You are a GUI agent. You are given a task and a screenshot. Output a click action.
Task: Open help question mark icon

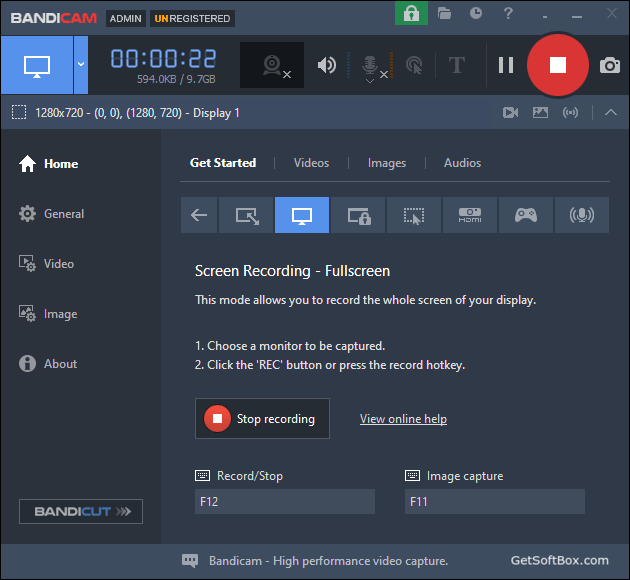tap(508, 14)
